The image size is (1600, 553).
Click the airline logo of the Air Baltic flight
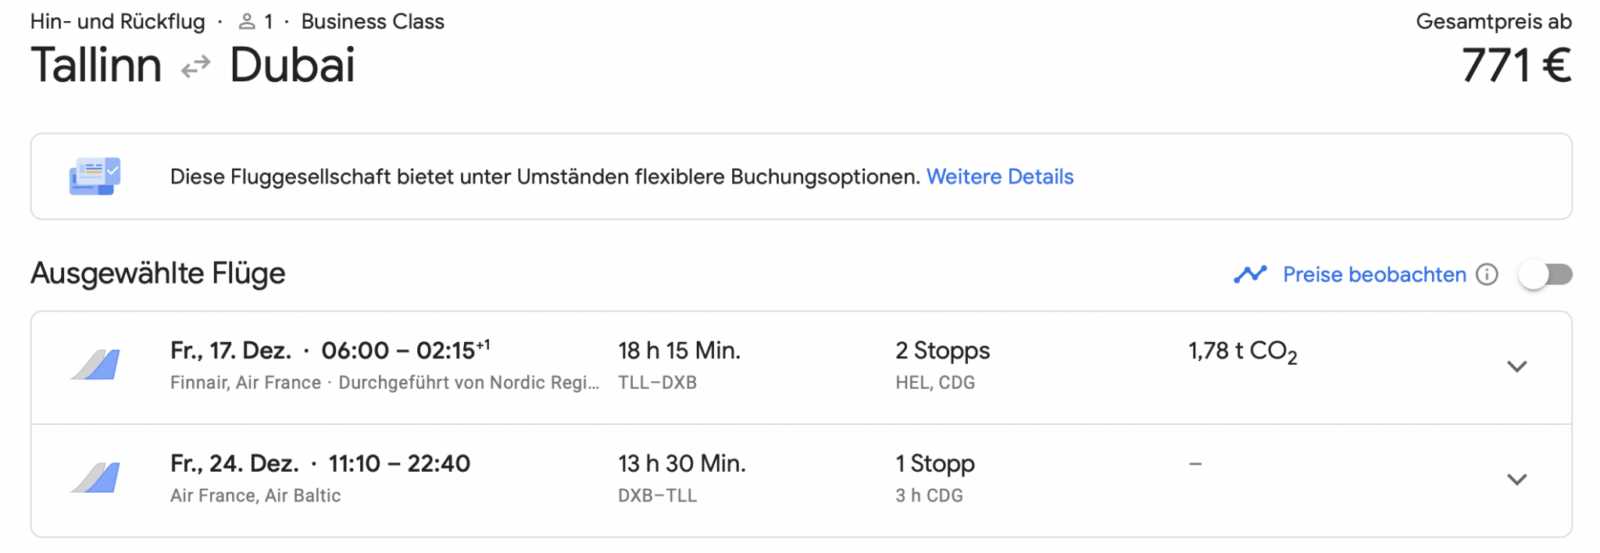(96, 478)
